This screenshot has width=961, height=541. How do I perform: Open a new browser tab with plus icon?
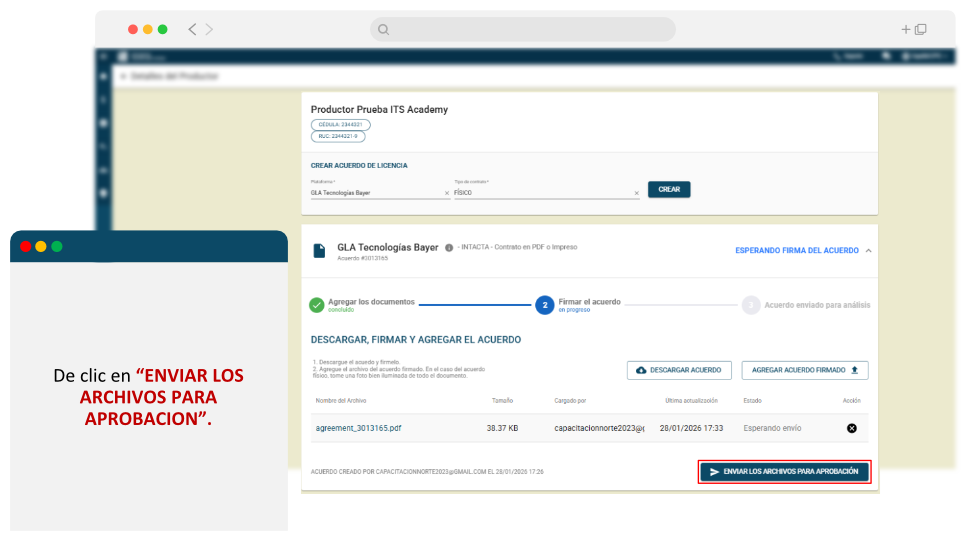(x=905, y=29)
